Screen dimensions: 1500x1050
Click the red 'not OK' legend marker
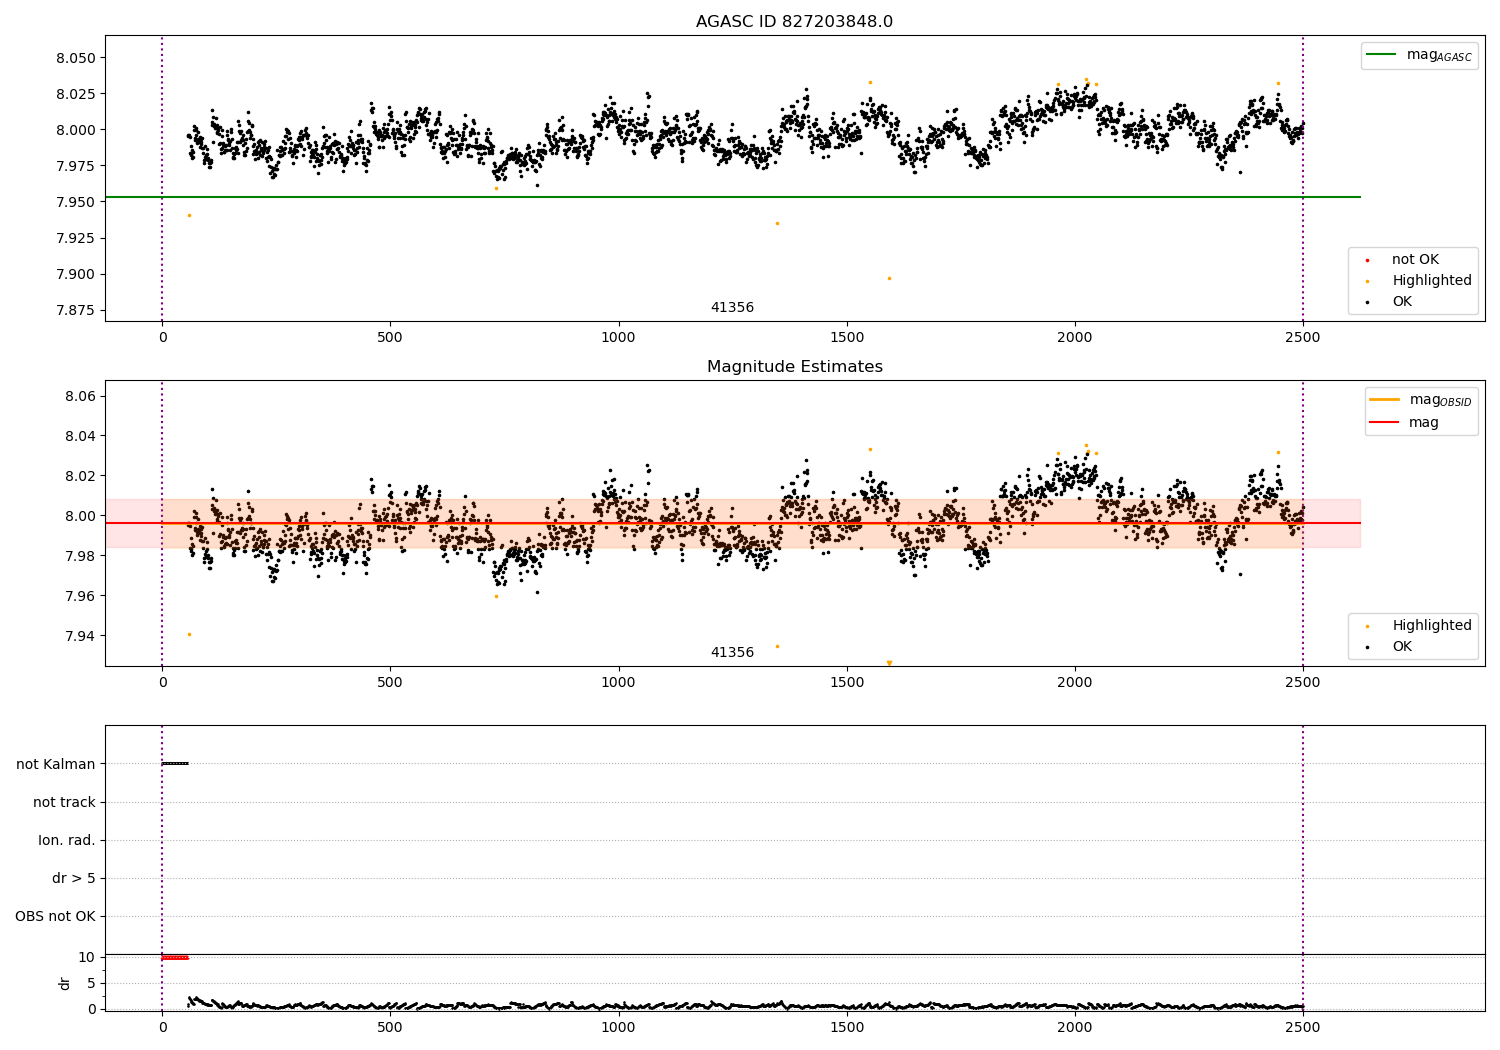[1367, 260]
